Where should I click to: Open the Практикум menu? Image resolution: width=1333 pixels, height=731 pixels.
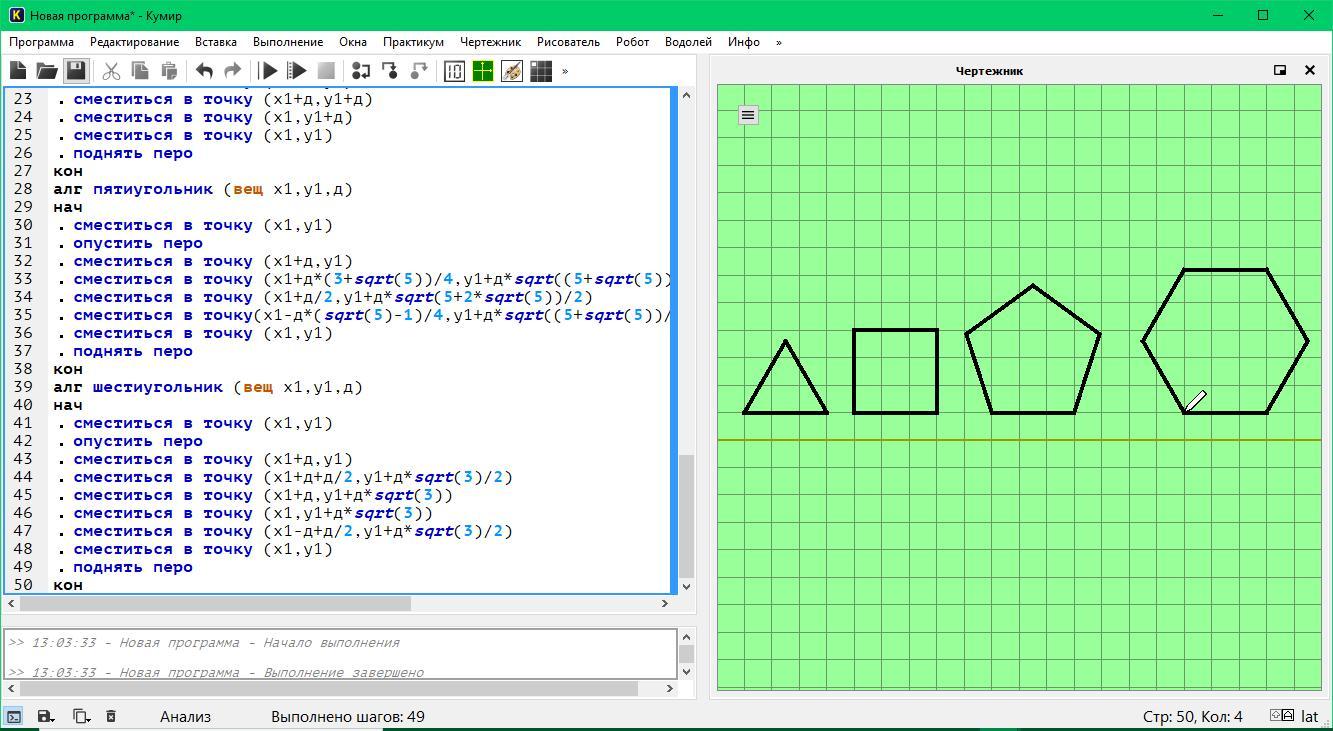tap(413, 42)
